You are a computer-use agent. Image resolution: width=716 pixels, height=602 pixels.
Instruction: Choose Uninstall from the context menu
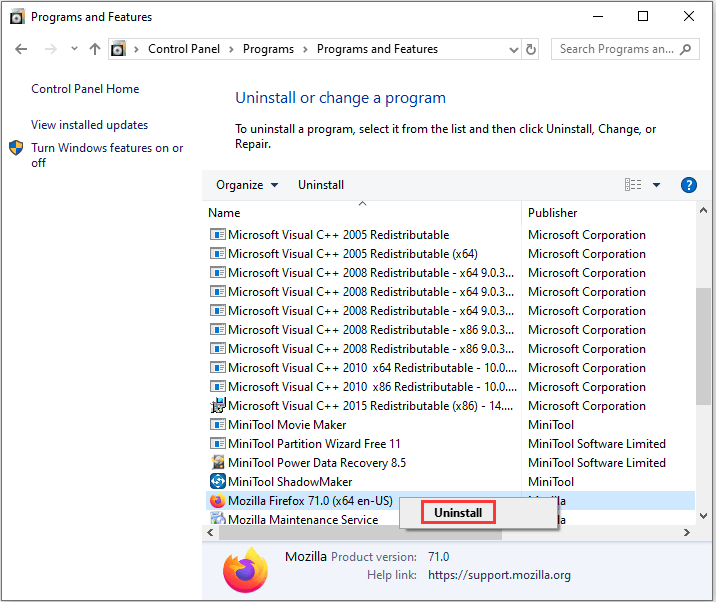458,512
